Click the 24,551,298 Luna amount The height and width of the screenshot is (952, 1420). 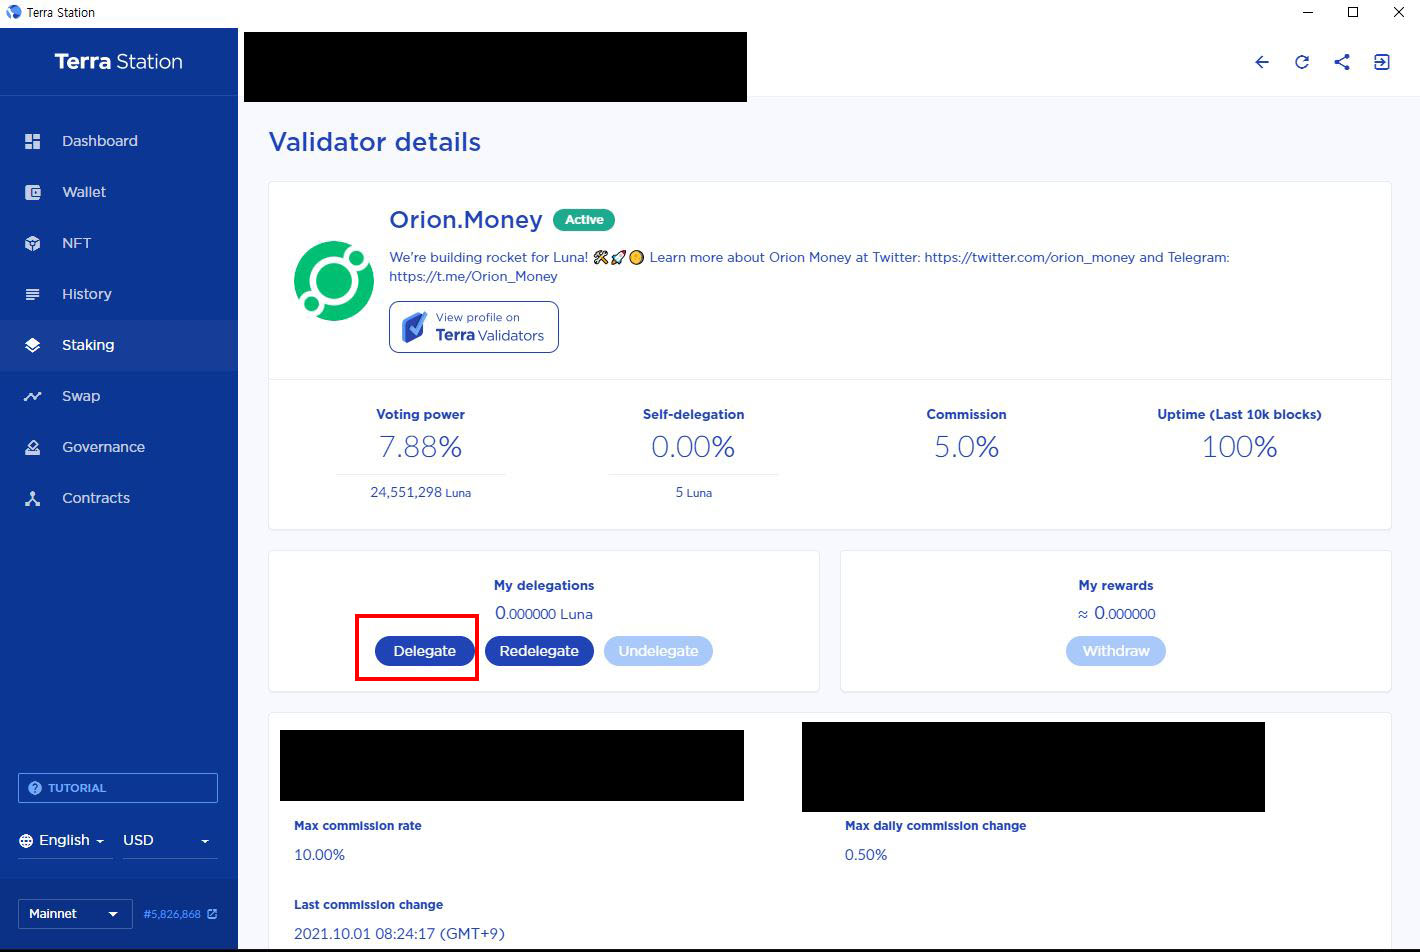click(420, 492)
